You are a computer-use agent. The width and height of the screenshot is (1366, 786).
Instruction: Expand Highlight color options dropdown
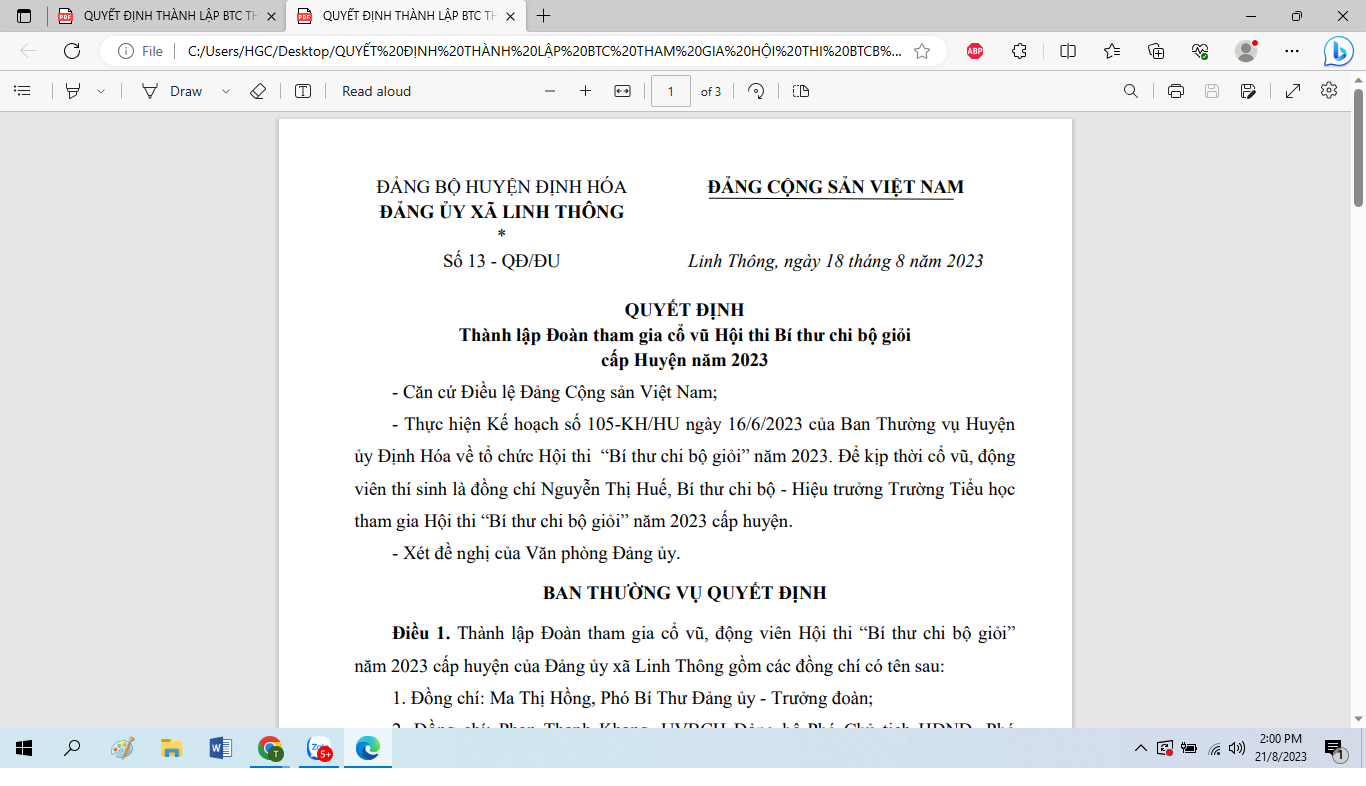coord(101,91)
